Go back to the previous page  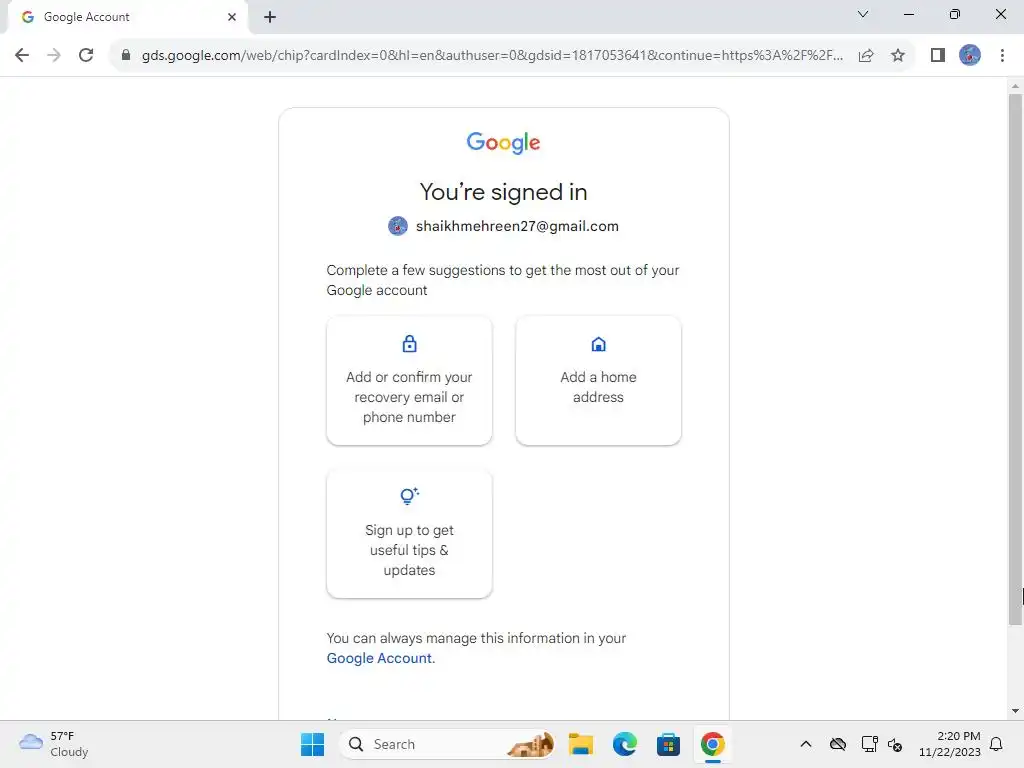22,55
